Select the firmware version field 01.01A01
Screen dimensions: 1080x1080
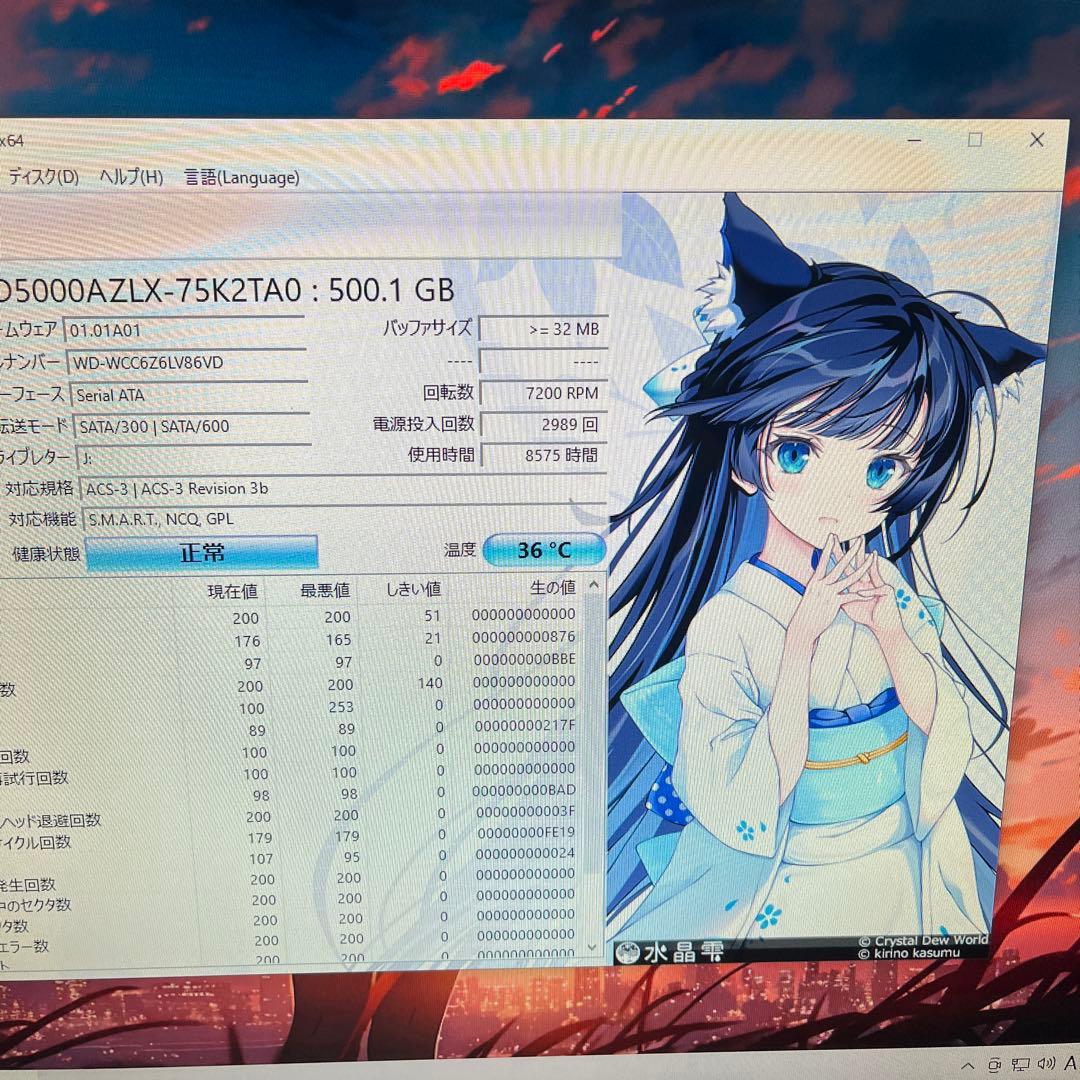tap(120, 328)
